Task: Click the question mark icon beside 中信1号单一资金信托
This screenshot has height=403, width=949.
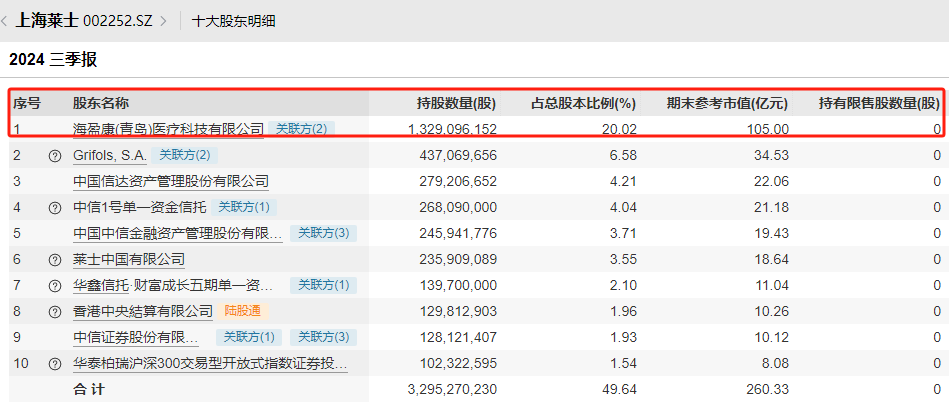Action: 55,207
